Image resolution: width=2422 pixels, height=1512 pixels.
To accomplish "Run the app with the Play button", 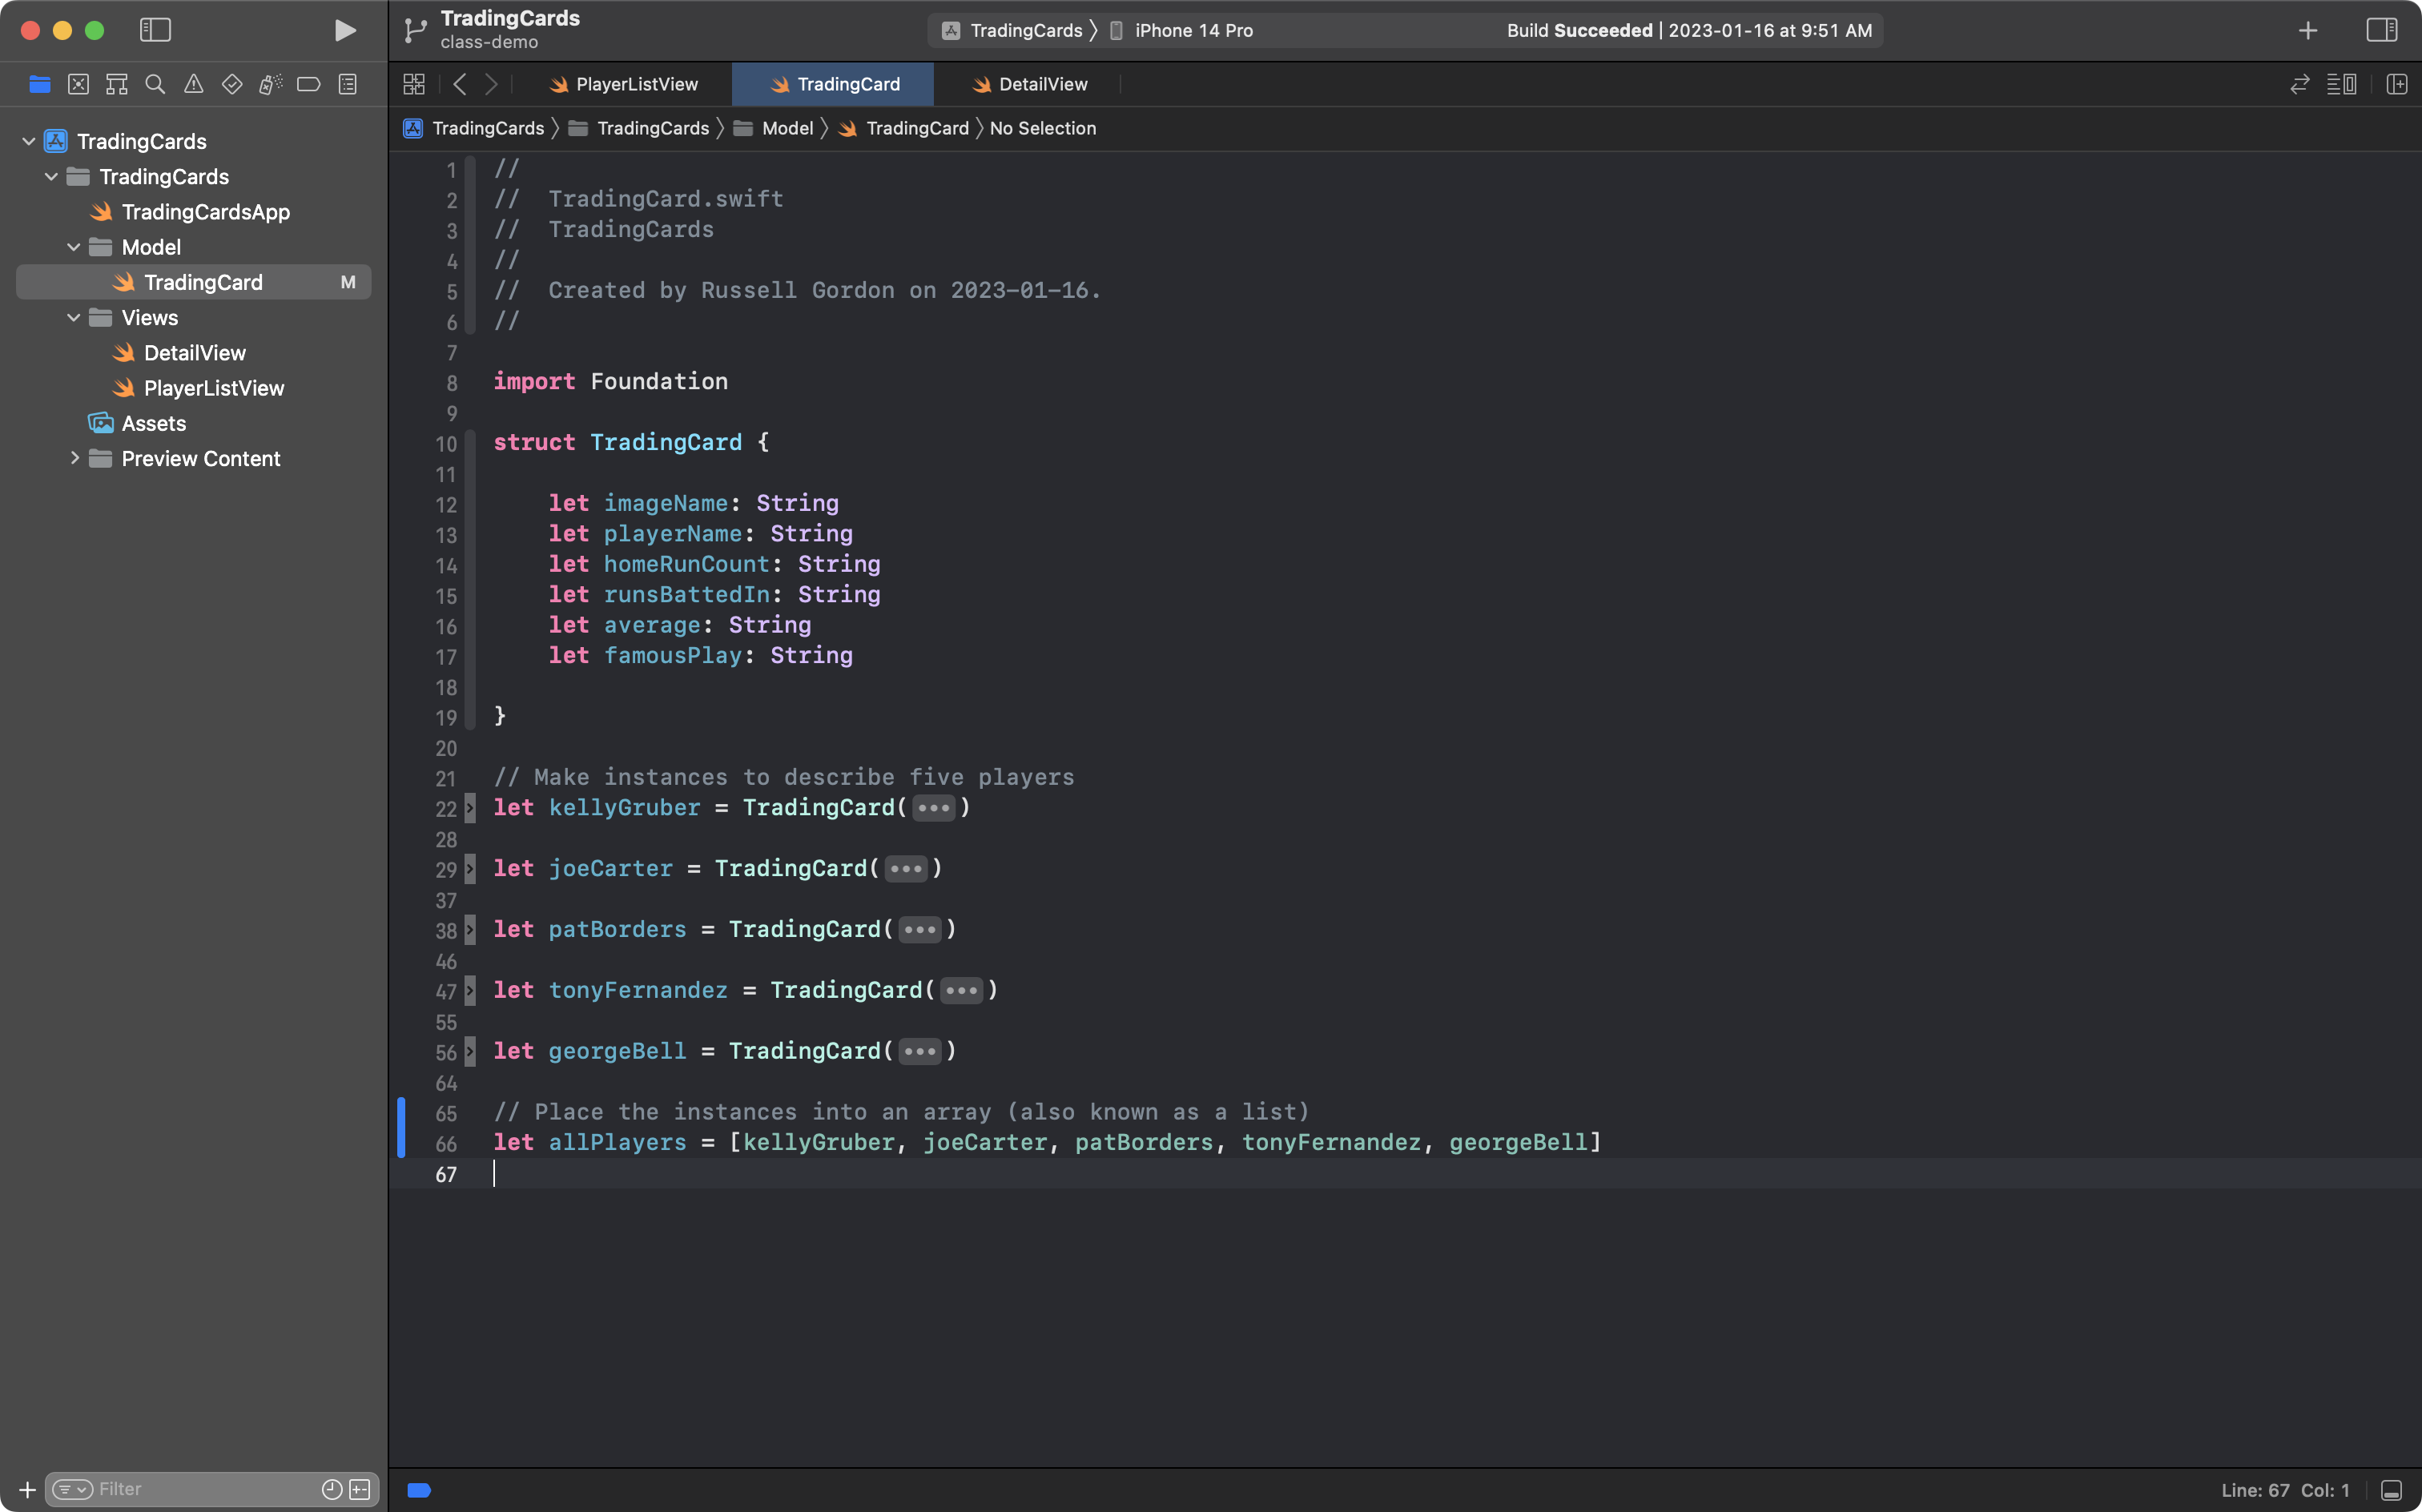I will [345, 30].
